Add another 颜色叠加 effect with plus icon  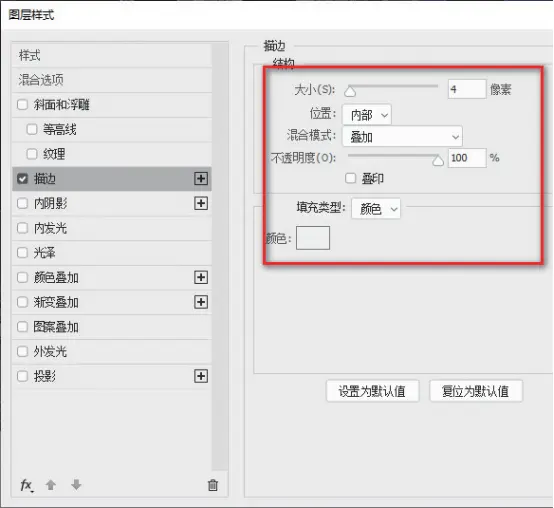click(x=201, y=278)
